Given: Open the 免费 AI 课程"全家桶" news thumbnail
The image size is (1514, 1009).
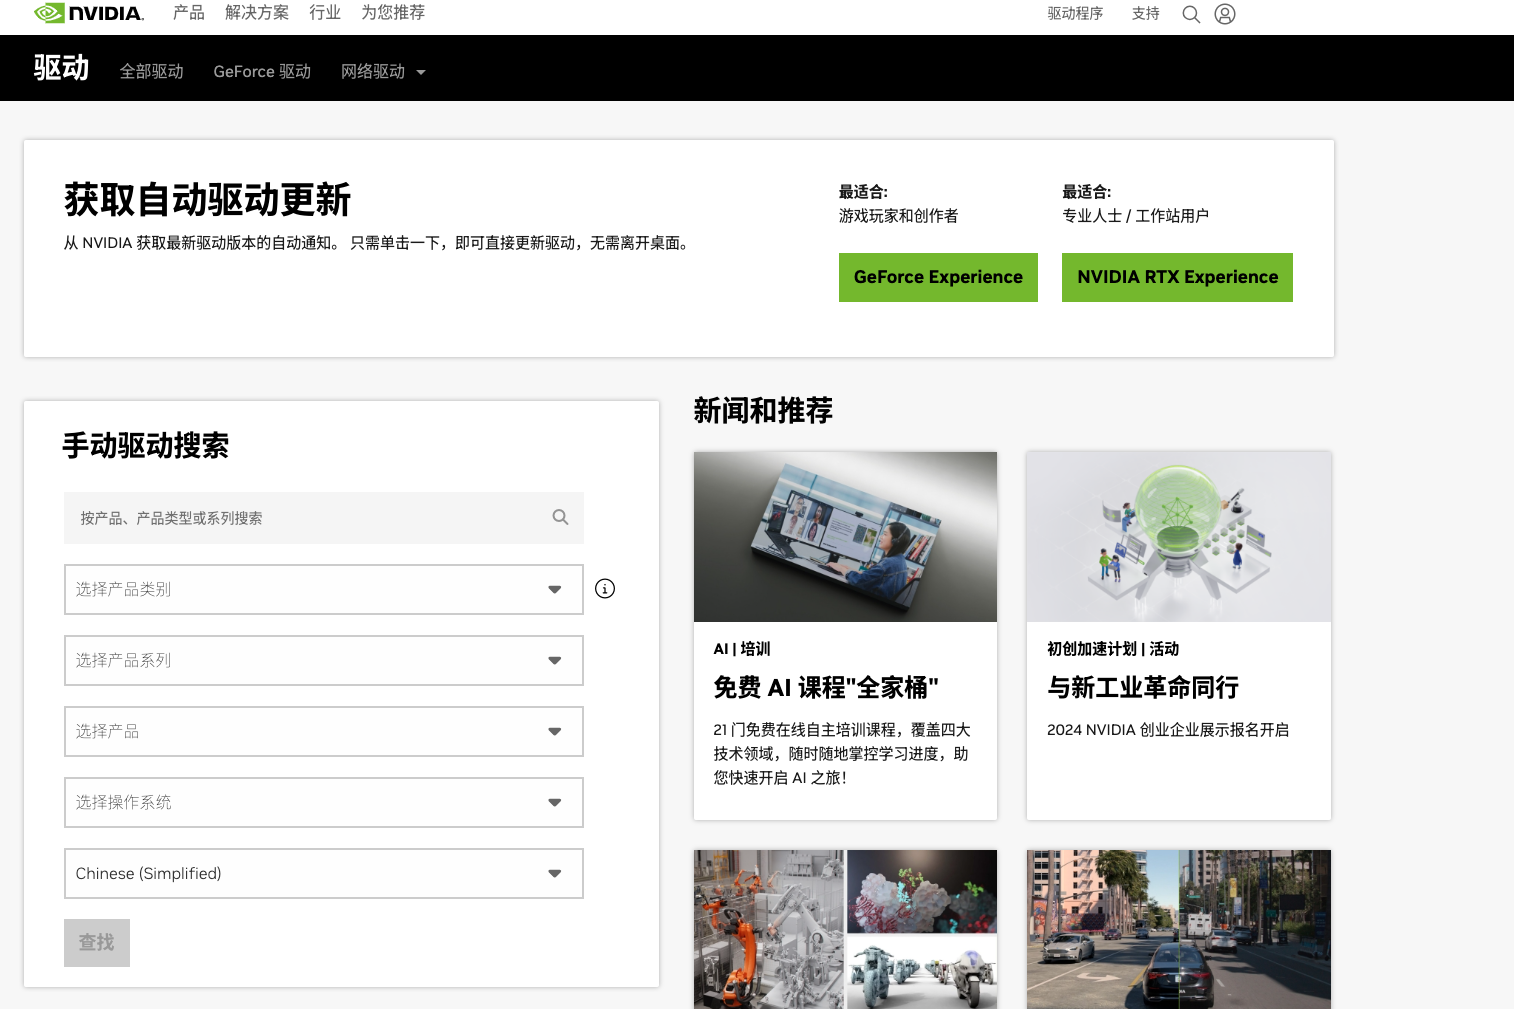Looking at the screenshot, I should tap(845, 537).
